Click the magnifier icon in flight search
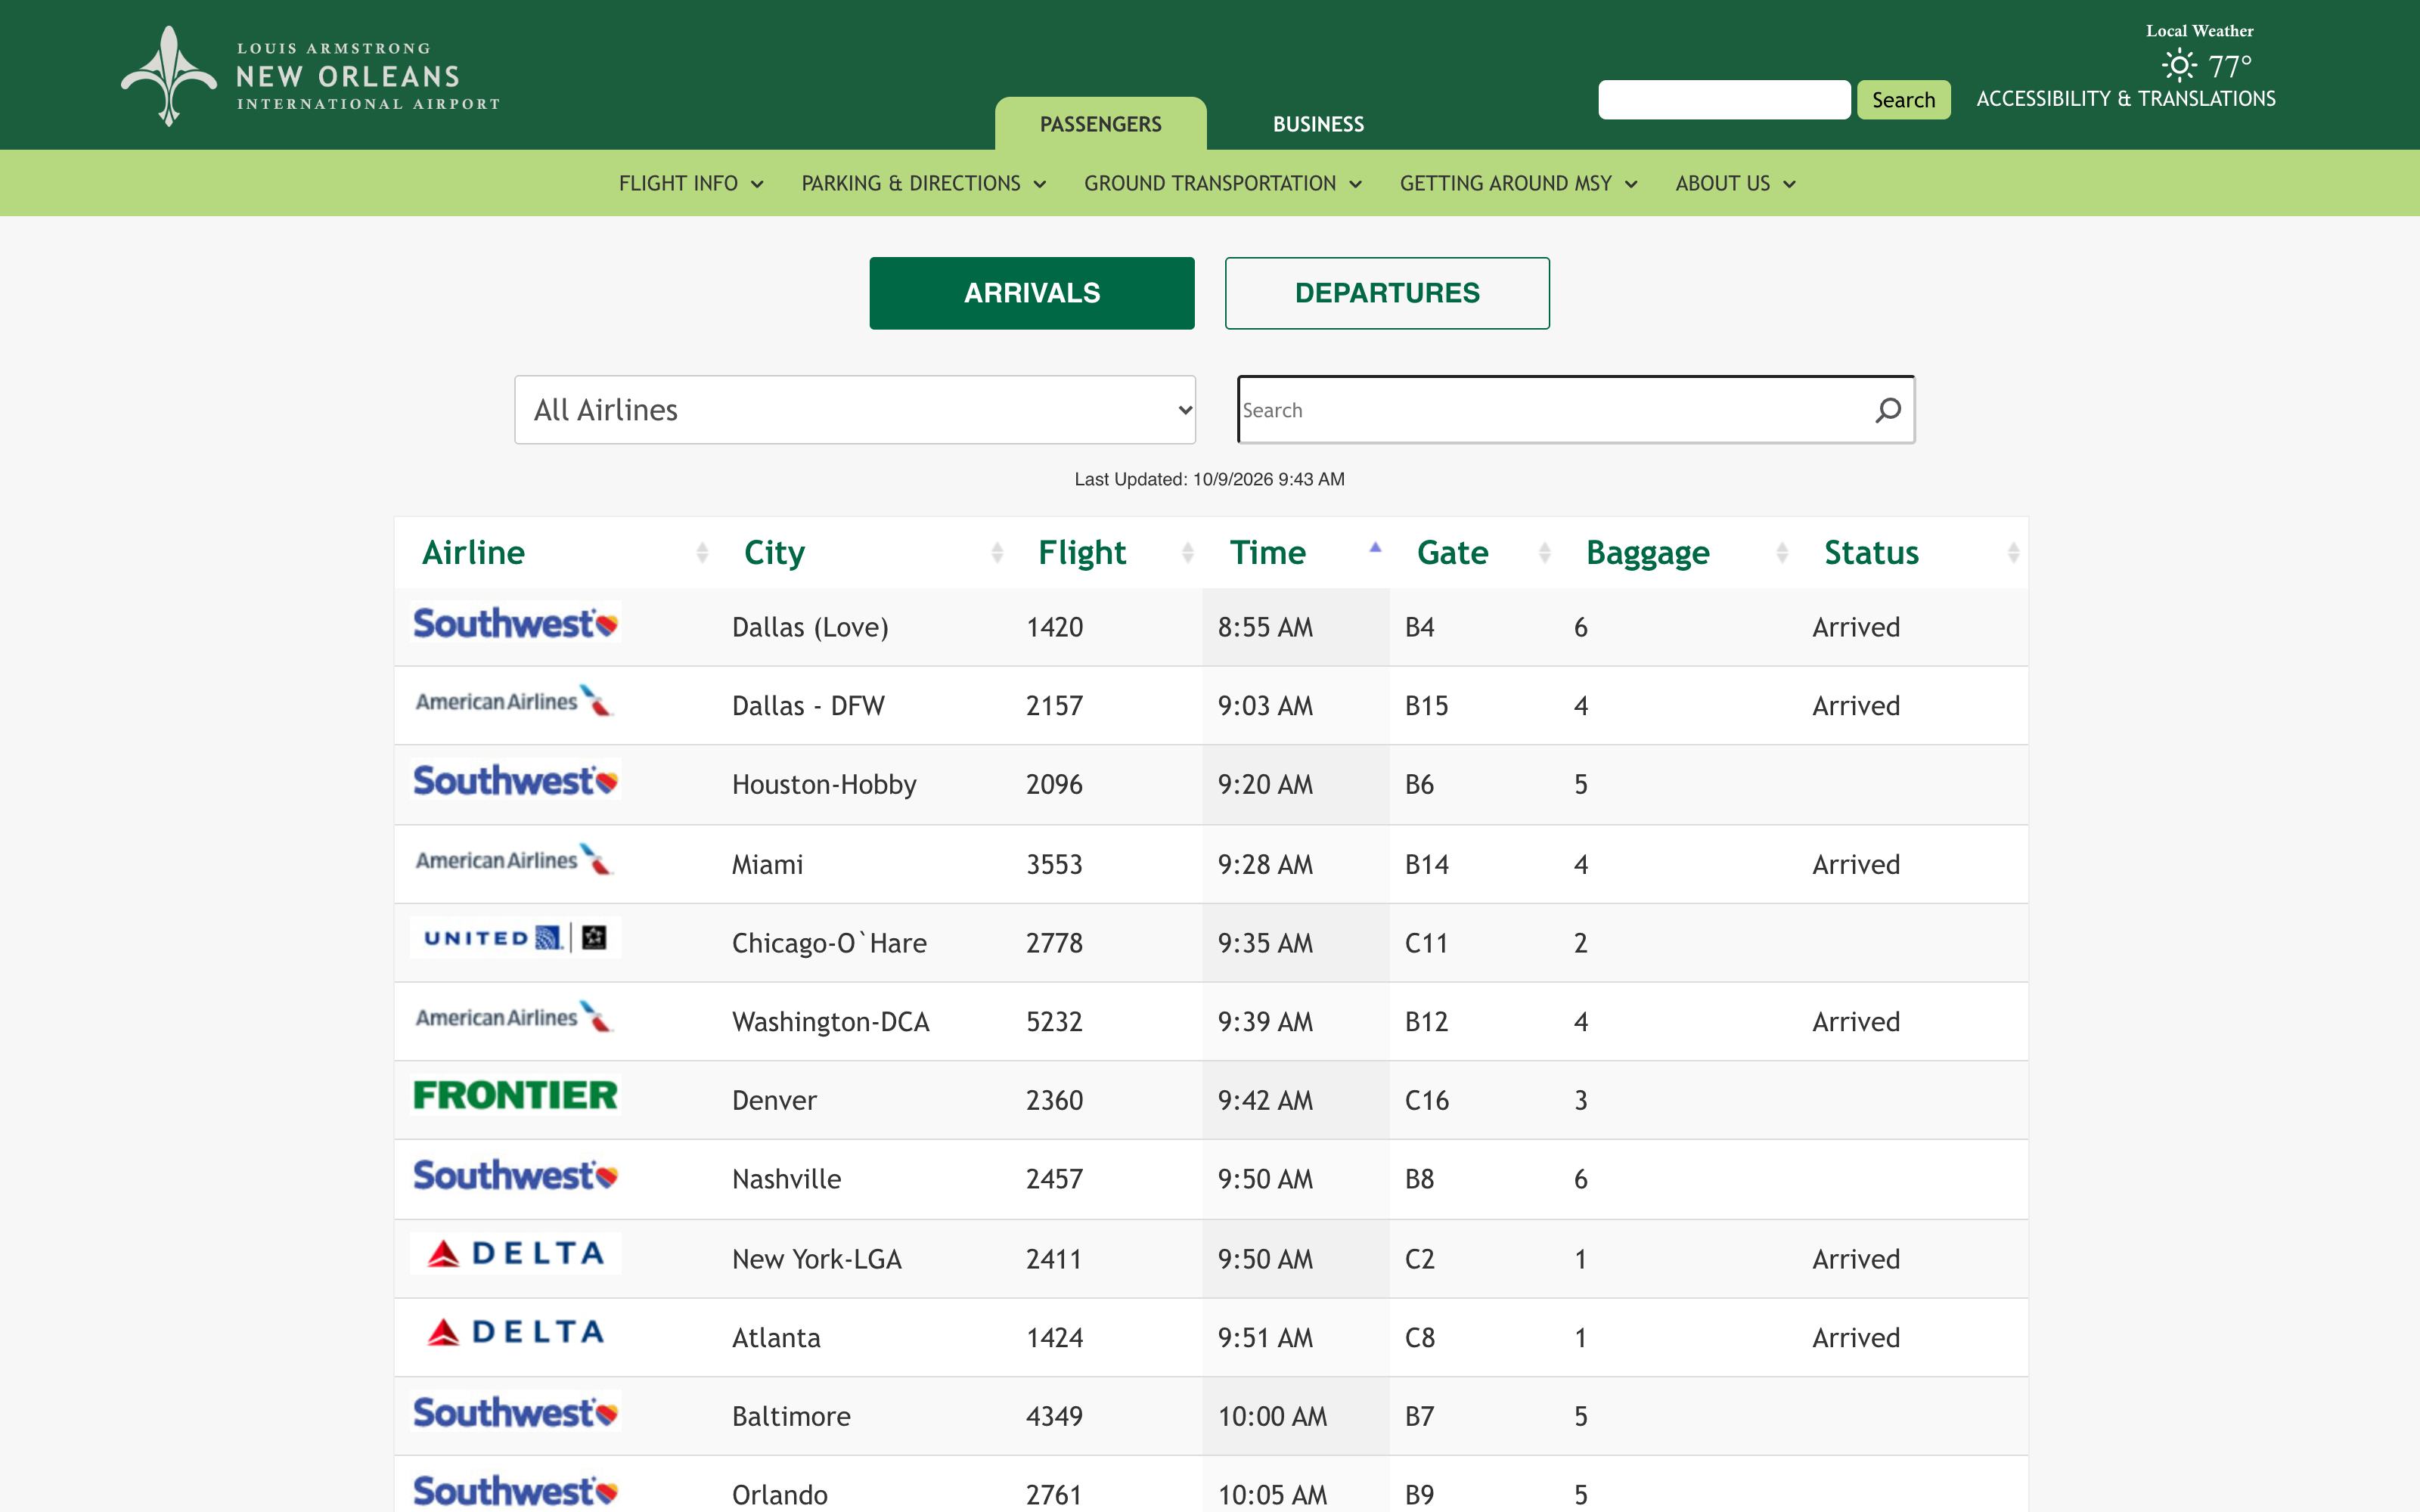2420x1512 pixels. pyautogui.click(x=1887, y=410)
